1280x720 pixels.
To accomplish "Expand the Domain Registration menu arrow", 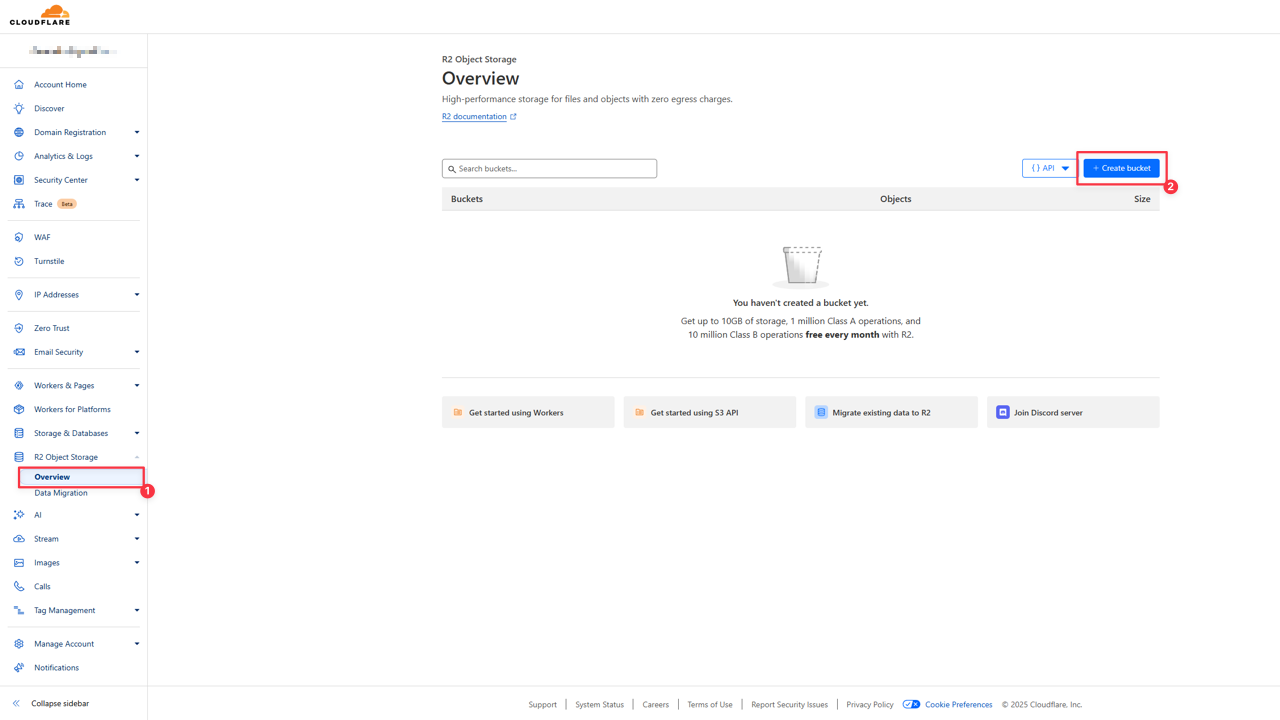I will tap(137, 132).
